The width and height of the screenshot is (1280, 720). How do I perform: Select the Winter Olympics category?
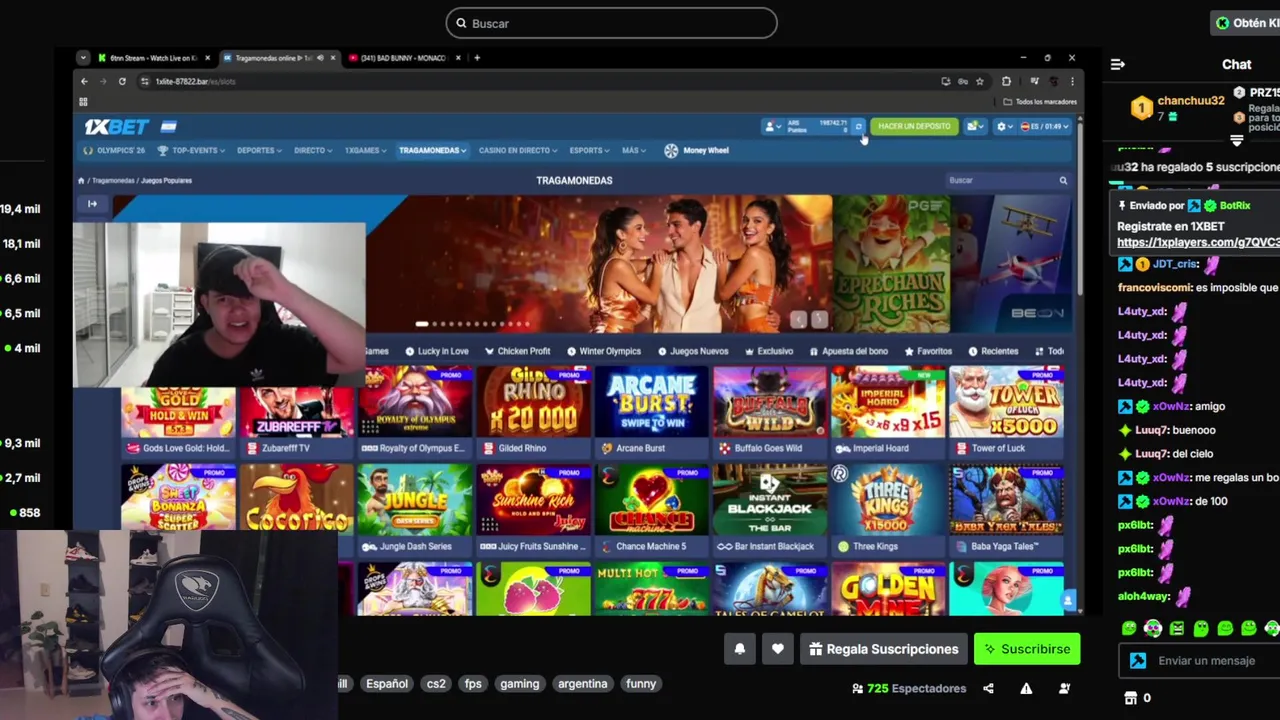coord(604,351)
